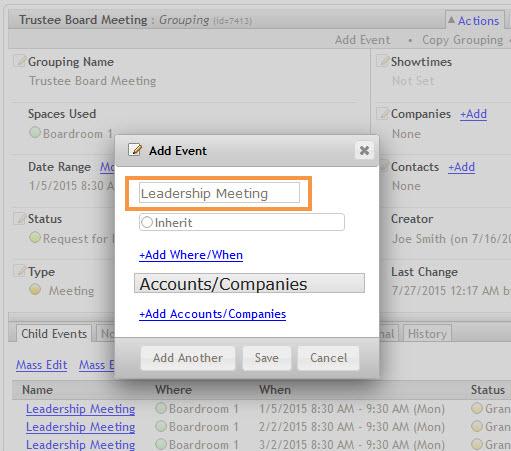Screen dimensions: 511x451
Task: Click Copy Grouping action
Action: tap(462, 40)
